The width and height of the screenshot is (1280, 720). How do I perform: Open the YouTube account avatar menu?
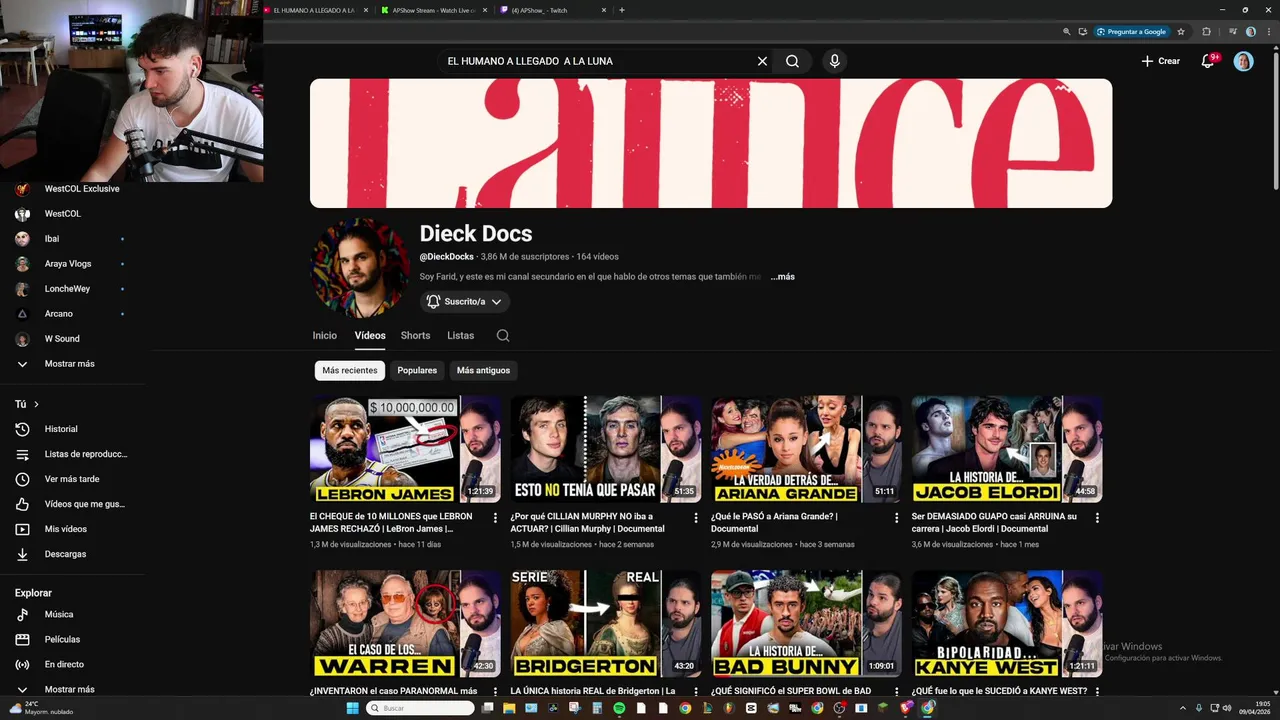point(1243,61)
